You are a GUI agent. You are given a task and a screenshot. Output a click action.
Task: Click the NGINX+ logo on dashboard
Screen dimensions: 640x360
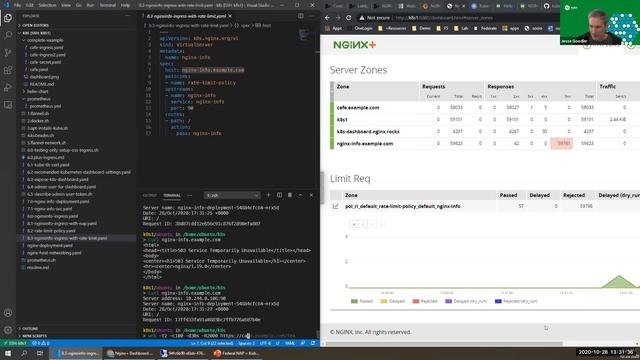[x=354, y=45]
